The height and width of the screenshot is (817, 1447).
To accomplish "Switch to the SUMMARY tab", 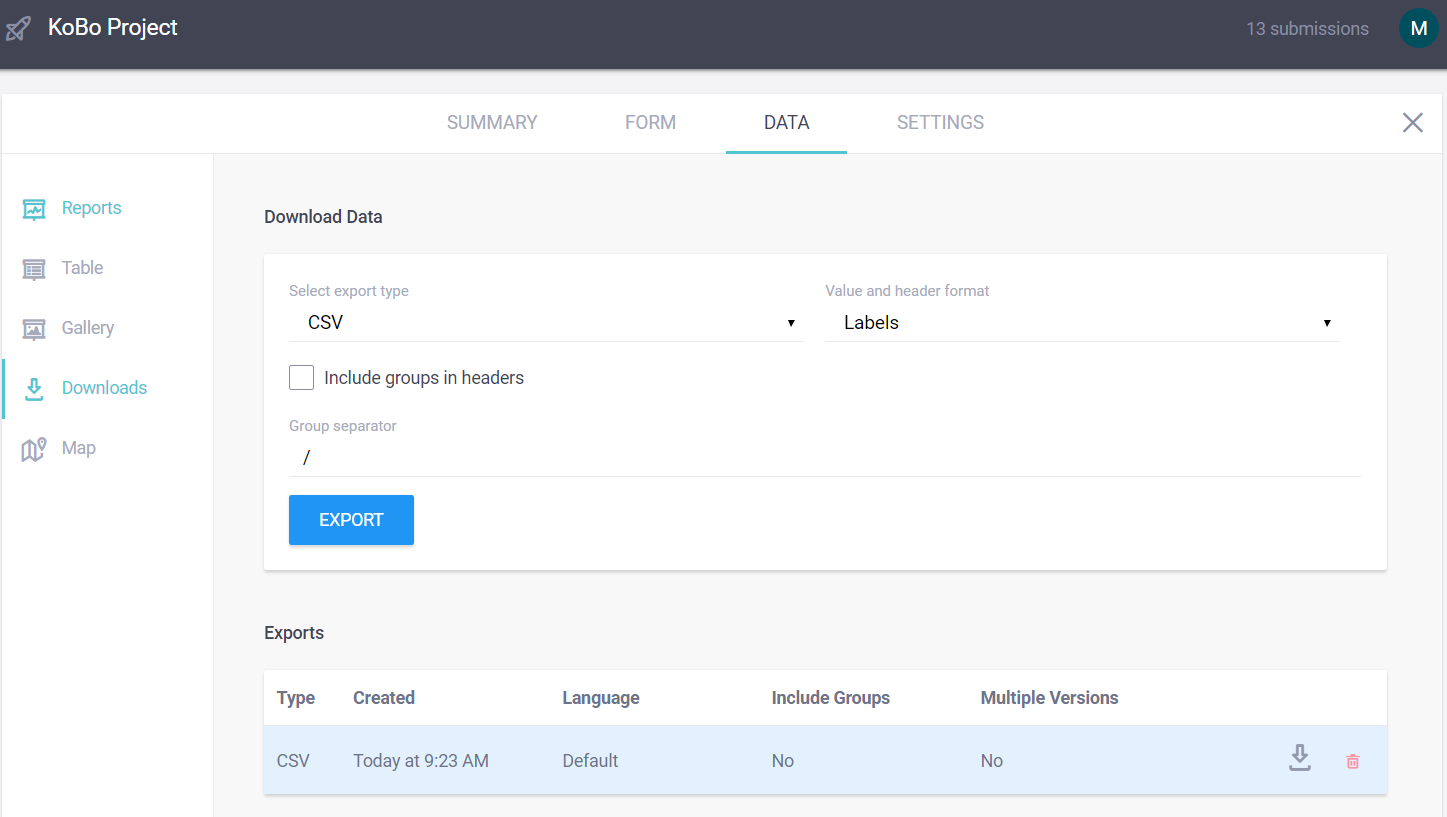I will (492, 123).
